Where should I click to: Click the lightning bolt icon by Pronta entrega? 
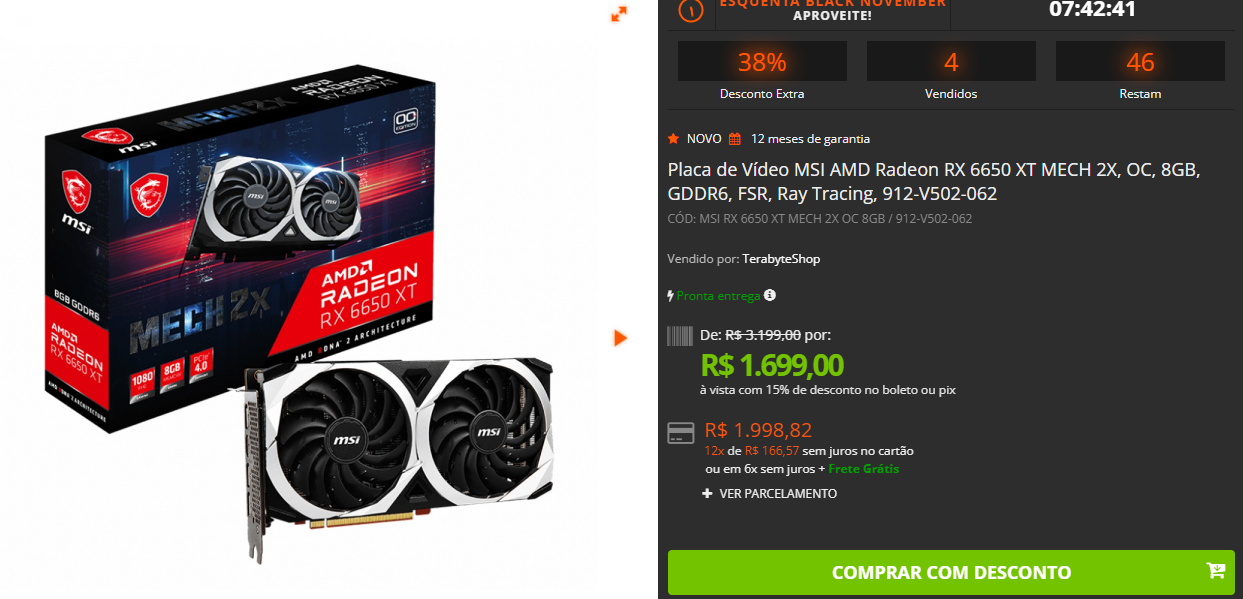click(x=671, y=296)
